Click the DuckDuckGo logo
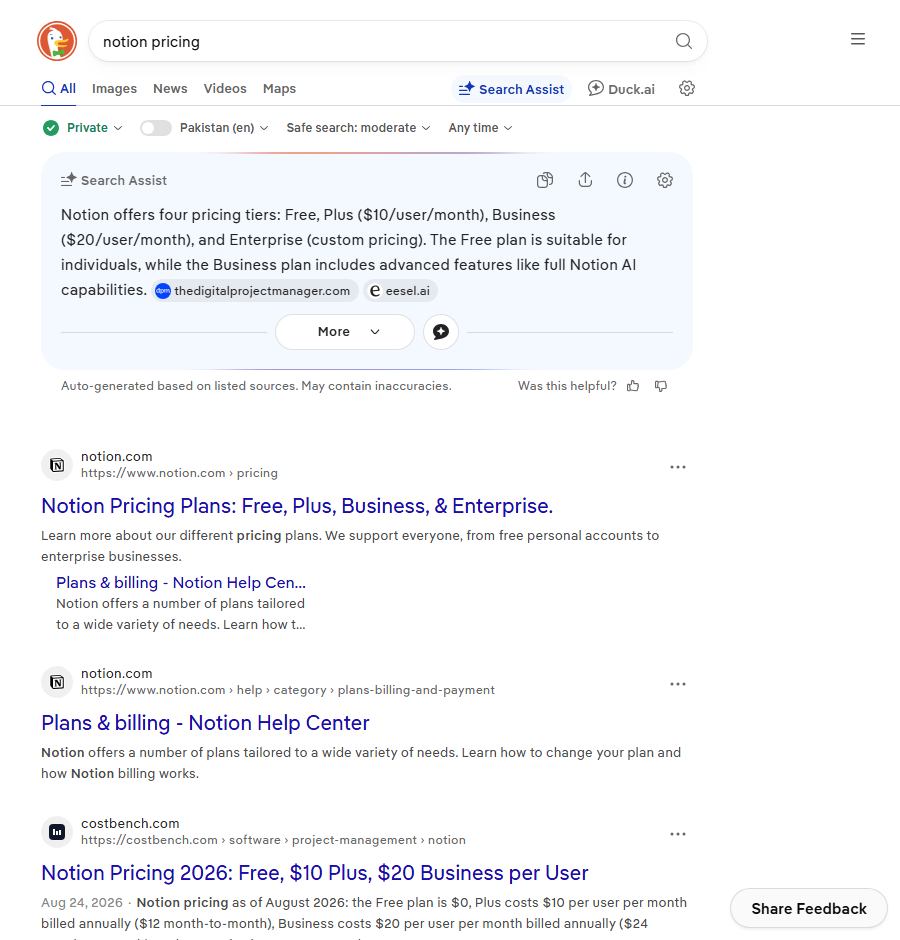 (57, 41)
